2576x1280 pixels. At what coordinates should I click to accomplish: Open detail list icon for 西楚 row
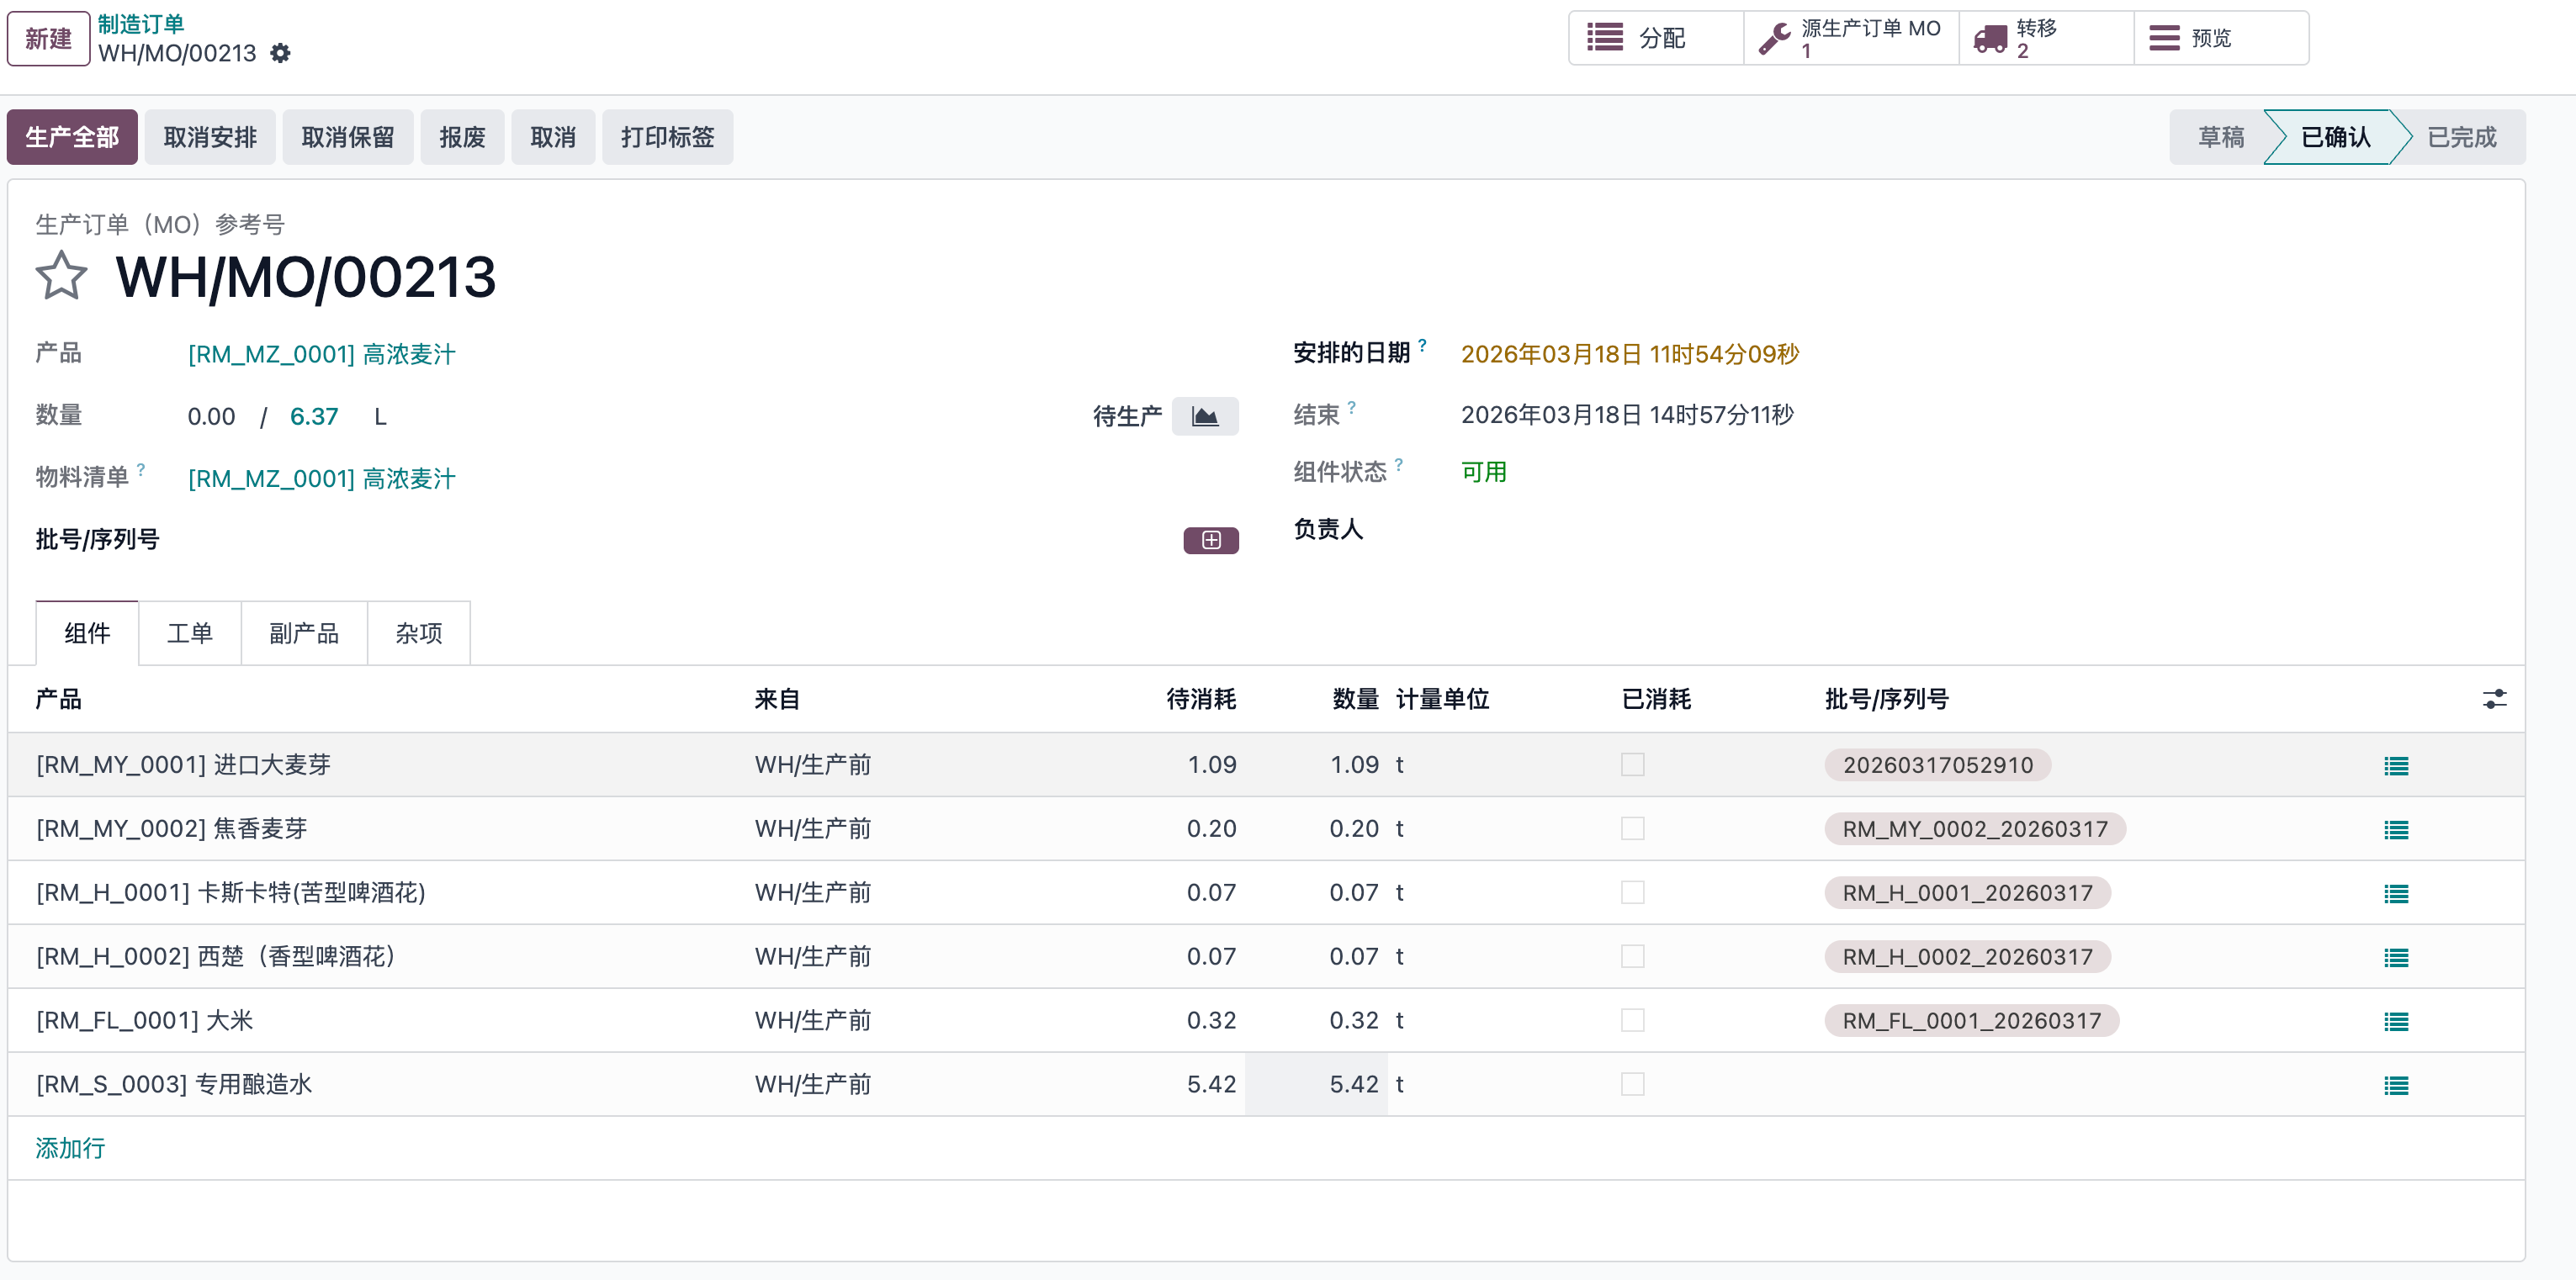tap(2396, 958)
